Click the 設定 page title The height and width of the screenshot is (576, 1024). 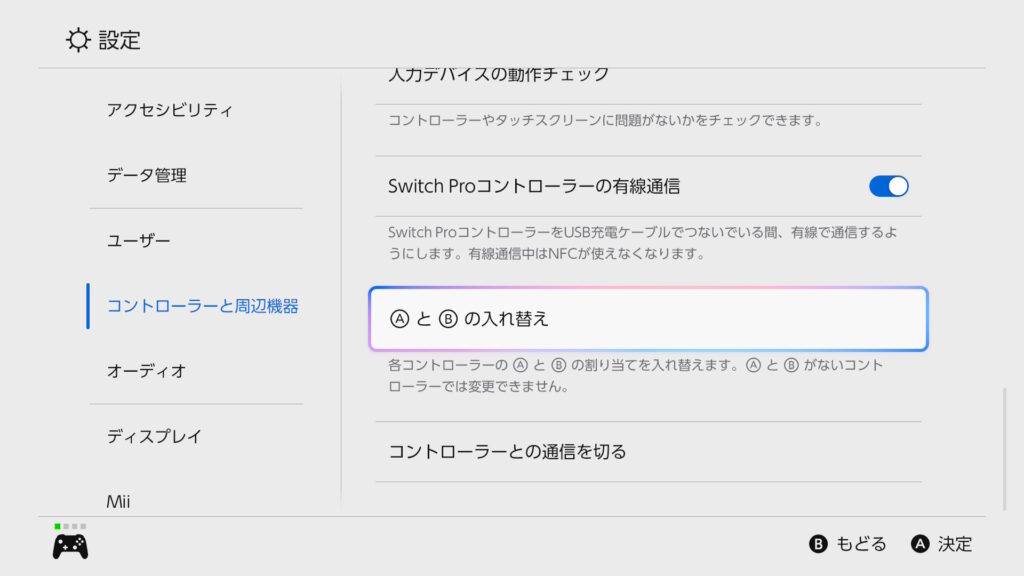(x=119, y=40)
